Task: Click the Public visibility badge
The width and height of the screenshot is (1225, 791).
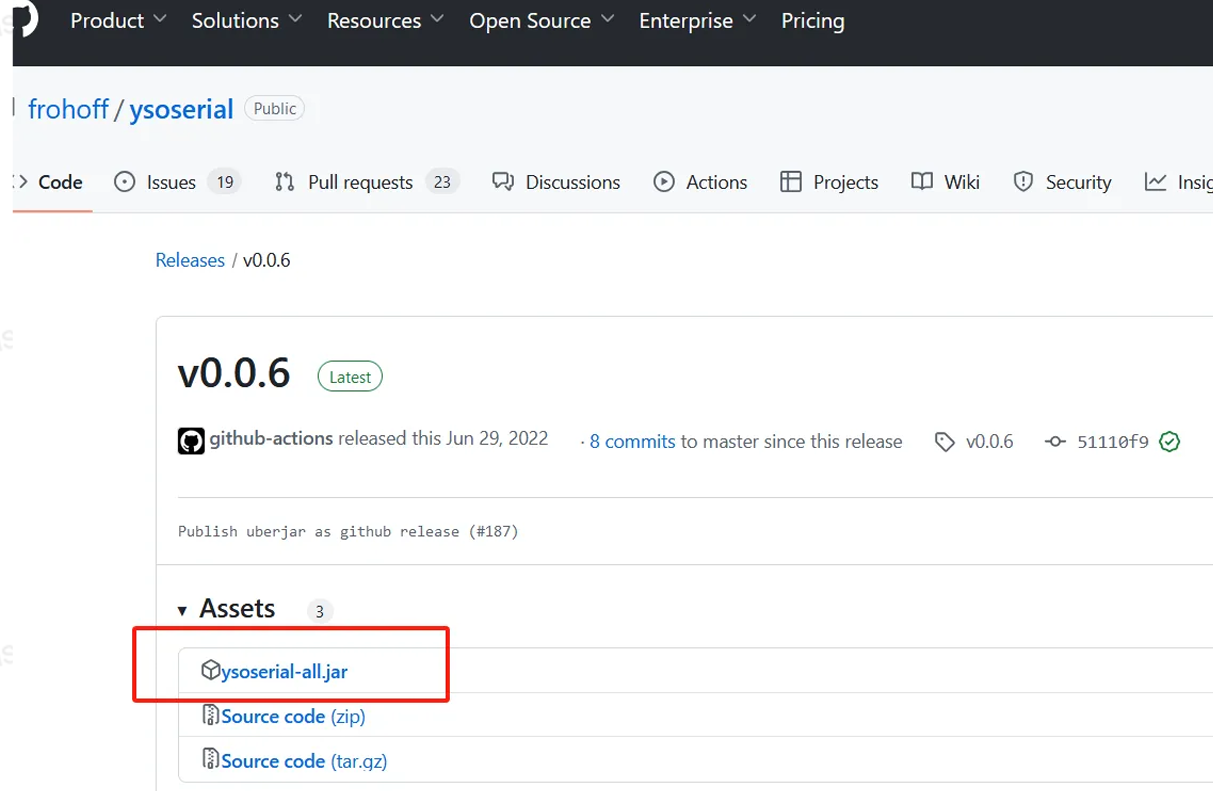Action: point(275,109)
